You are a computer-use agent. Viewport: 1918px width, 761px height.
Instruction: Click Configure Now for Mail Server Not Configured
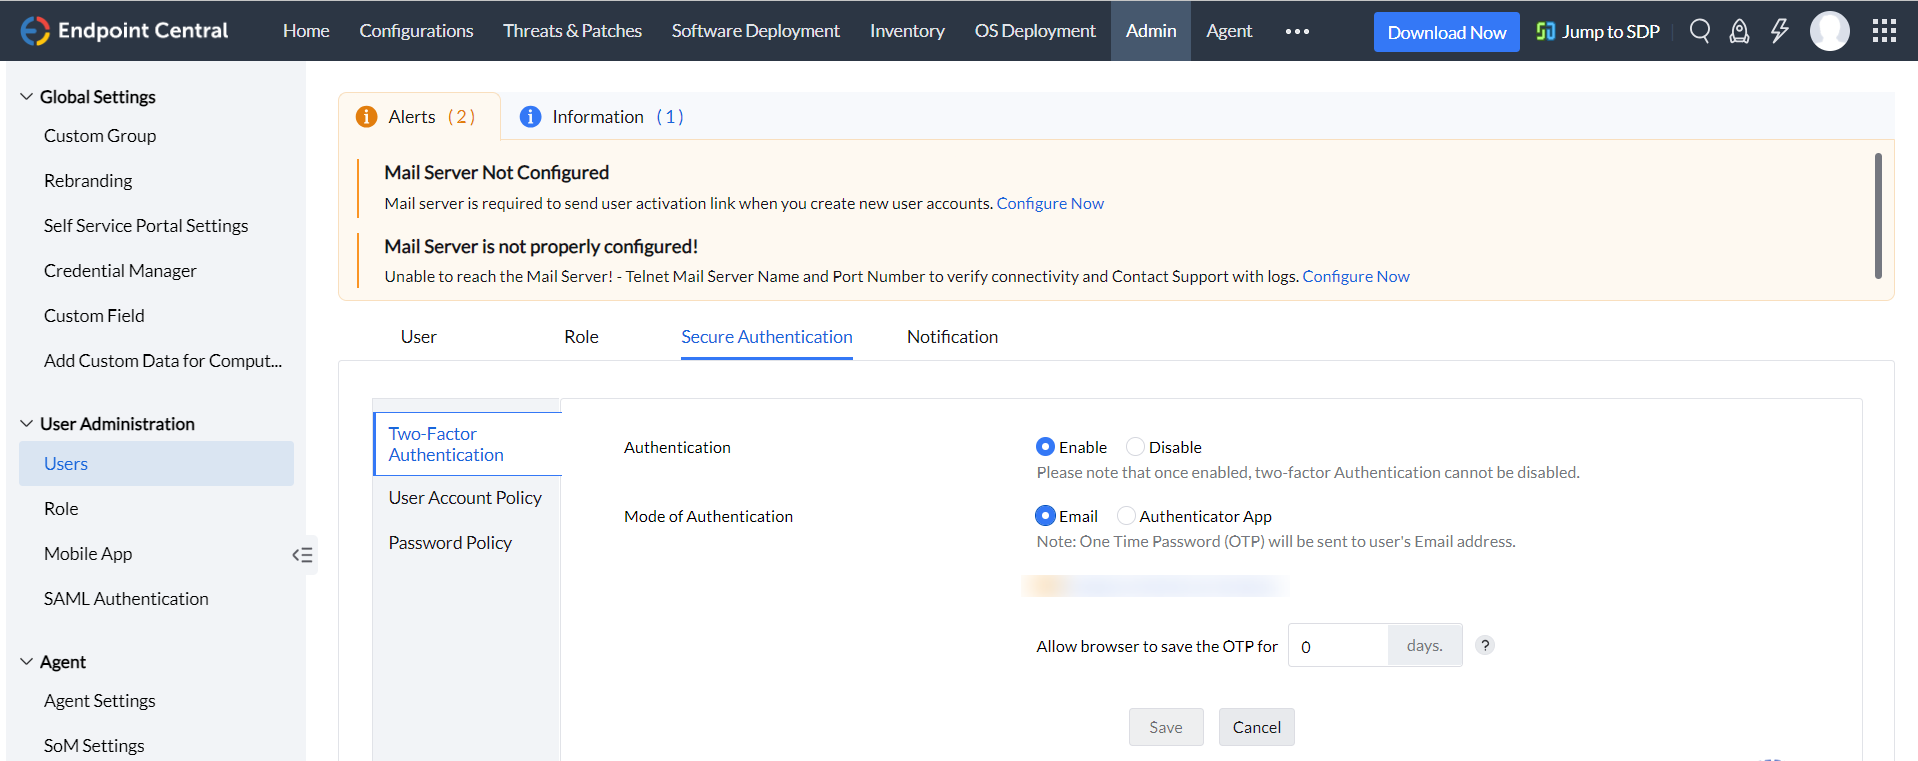coord(1050,203)
